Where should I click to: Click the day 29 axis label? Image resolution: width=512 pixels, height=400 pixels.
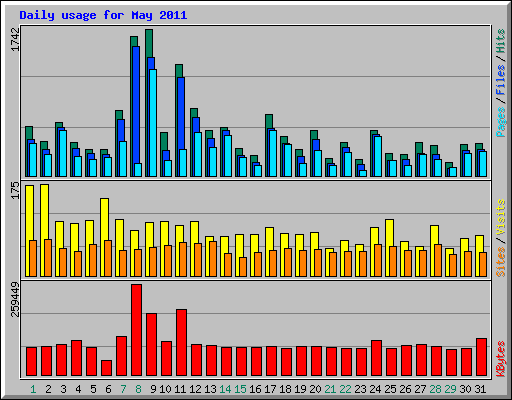click(450, 389)
